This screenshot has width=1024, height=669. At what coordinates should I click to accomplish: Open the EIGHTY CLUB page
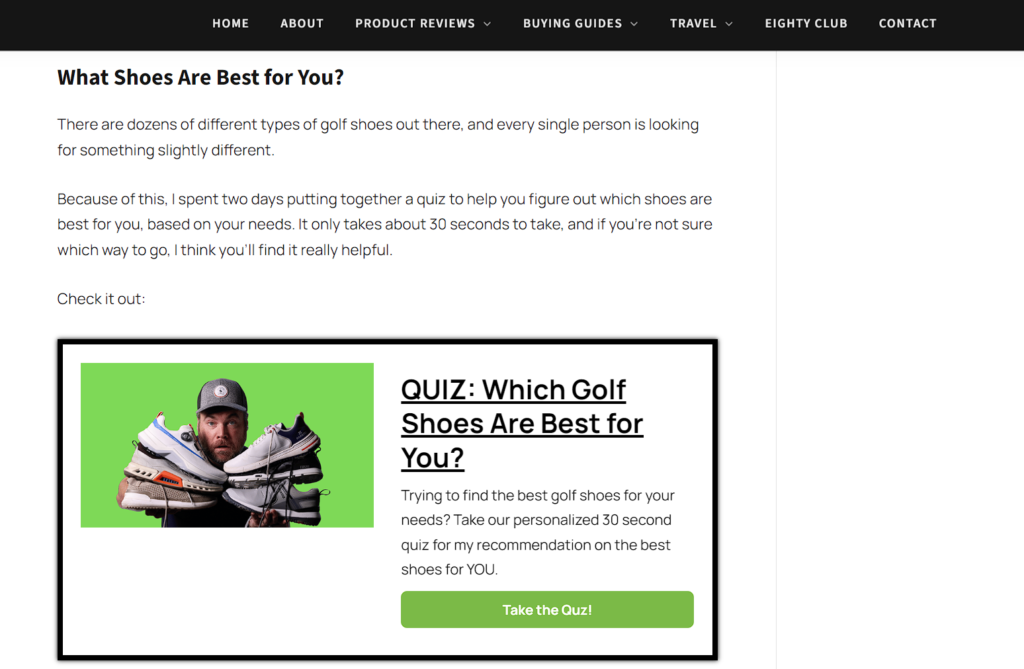pyautogui.click(x=806, y=23)
